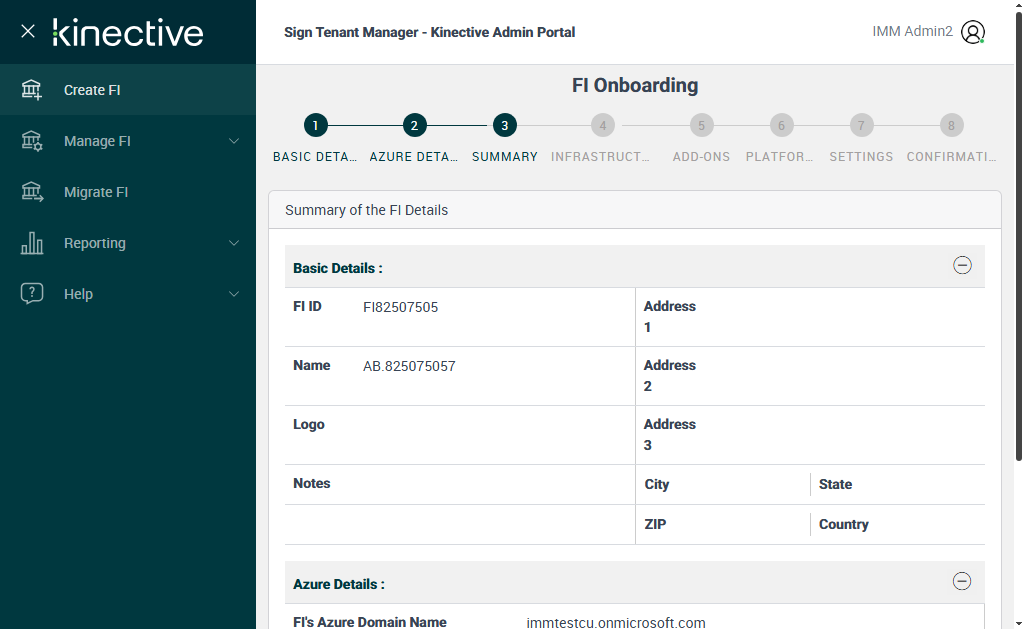This screenshot has width=1024, height=629.
Task: Click the Manage FI gear-bank icon
Action: click(32, 141)
